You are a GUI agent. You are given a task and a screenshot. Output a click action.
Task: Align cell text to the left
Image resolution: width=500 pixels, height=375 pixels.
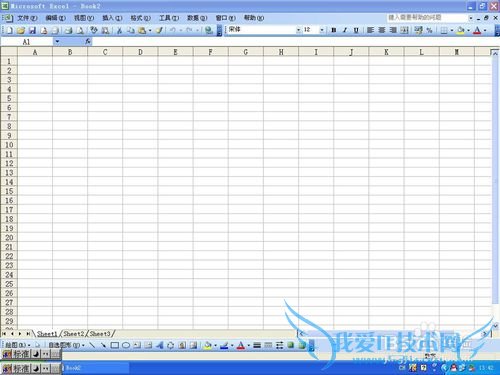[x=370, y=30]
